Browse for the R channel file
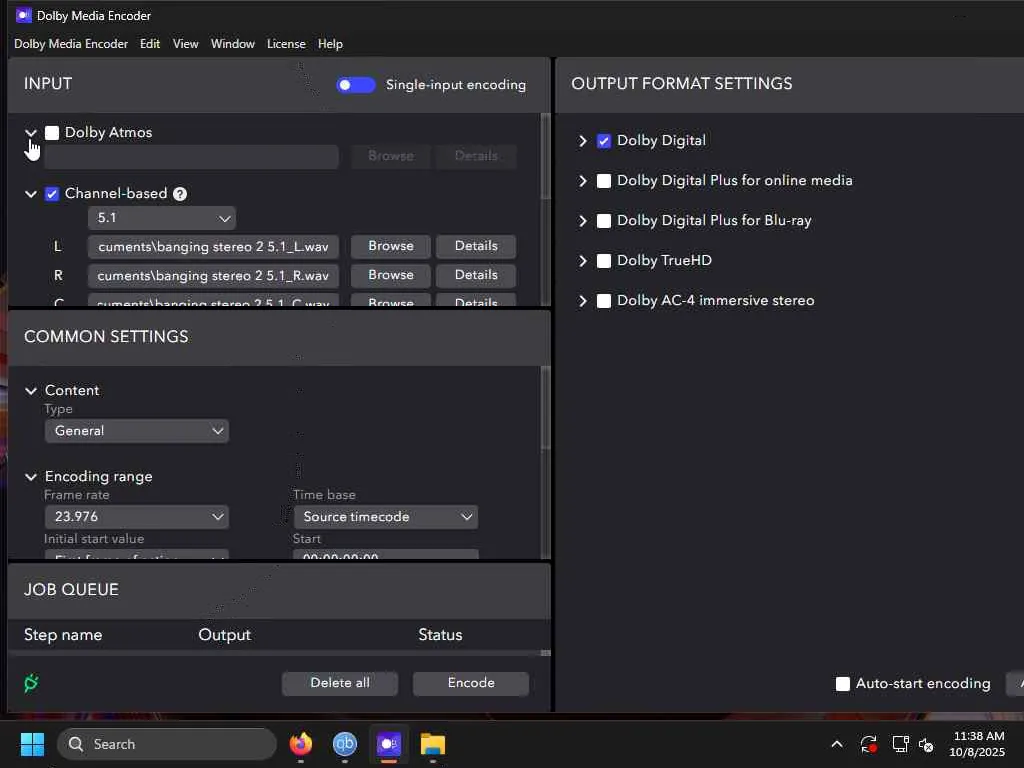Image resolution: width=1024 pixels, height=768 pixels. (391, 275)
